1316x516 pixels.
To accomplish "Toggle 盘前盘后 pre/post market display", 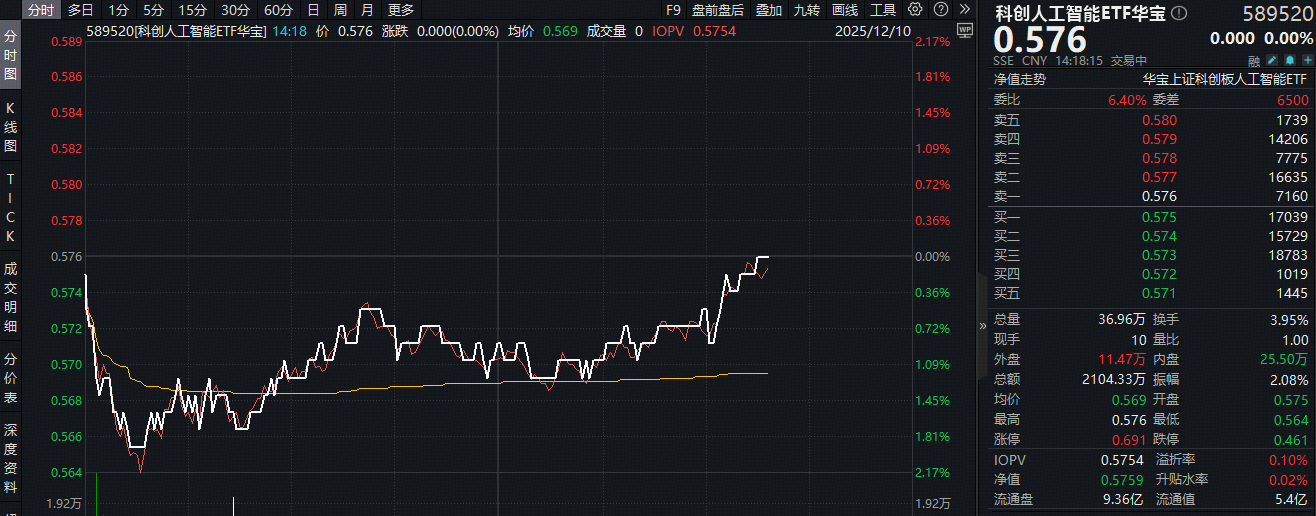I will (717, 10).
